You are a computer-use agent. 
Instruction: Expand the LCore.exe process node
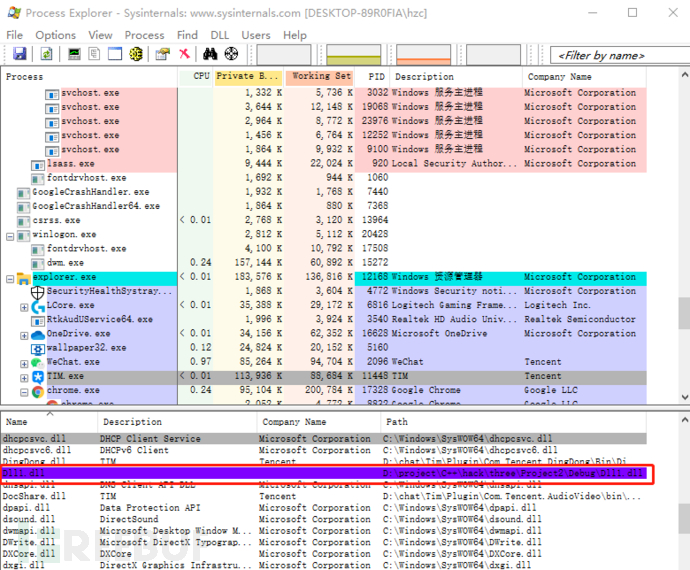[24, 306]
